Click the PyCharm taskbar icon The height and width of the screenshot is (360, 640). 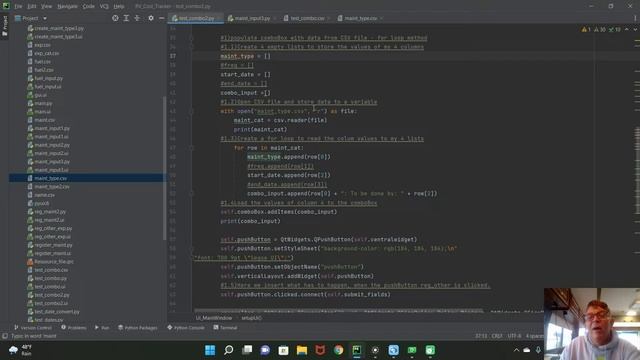pos(357,350)
